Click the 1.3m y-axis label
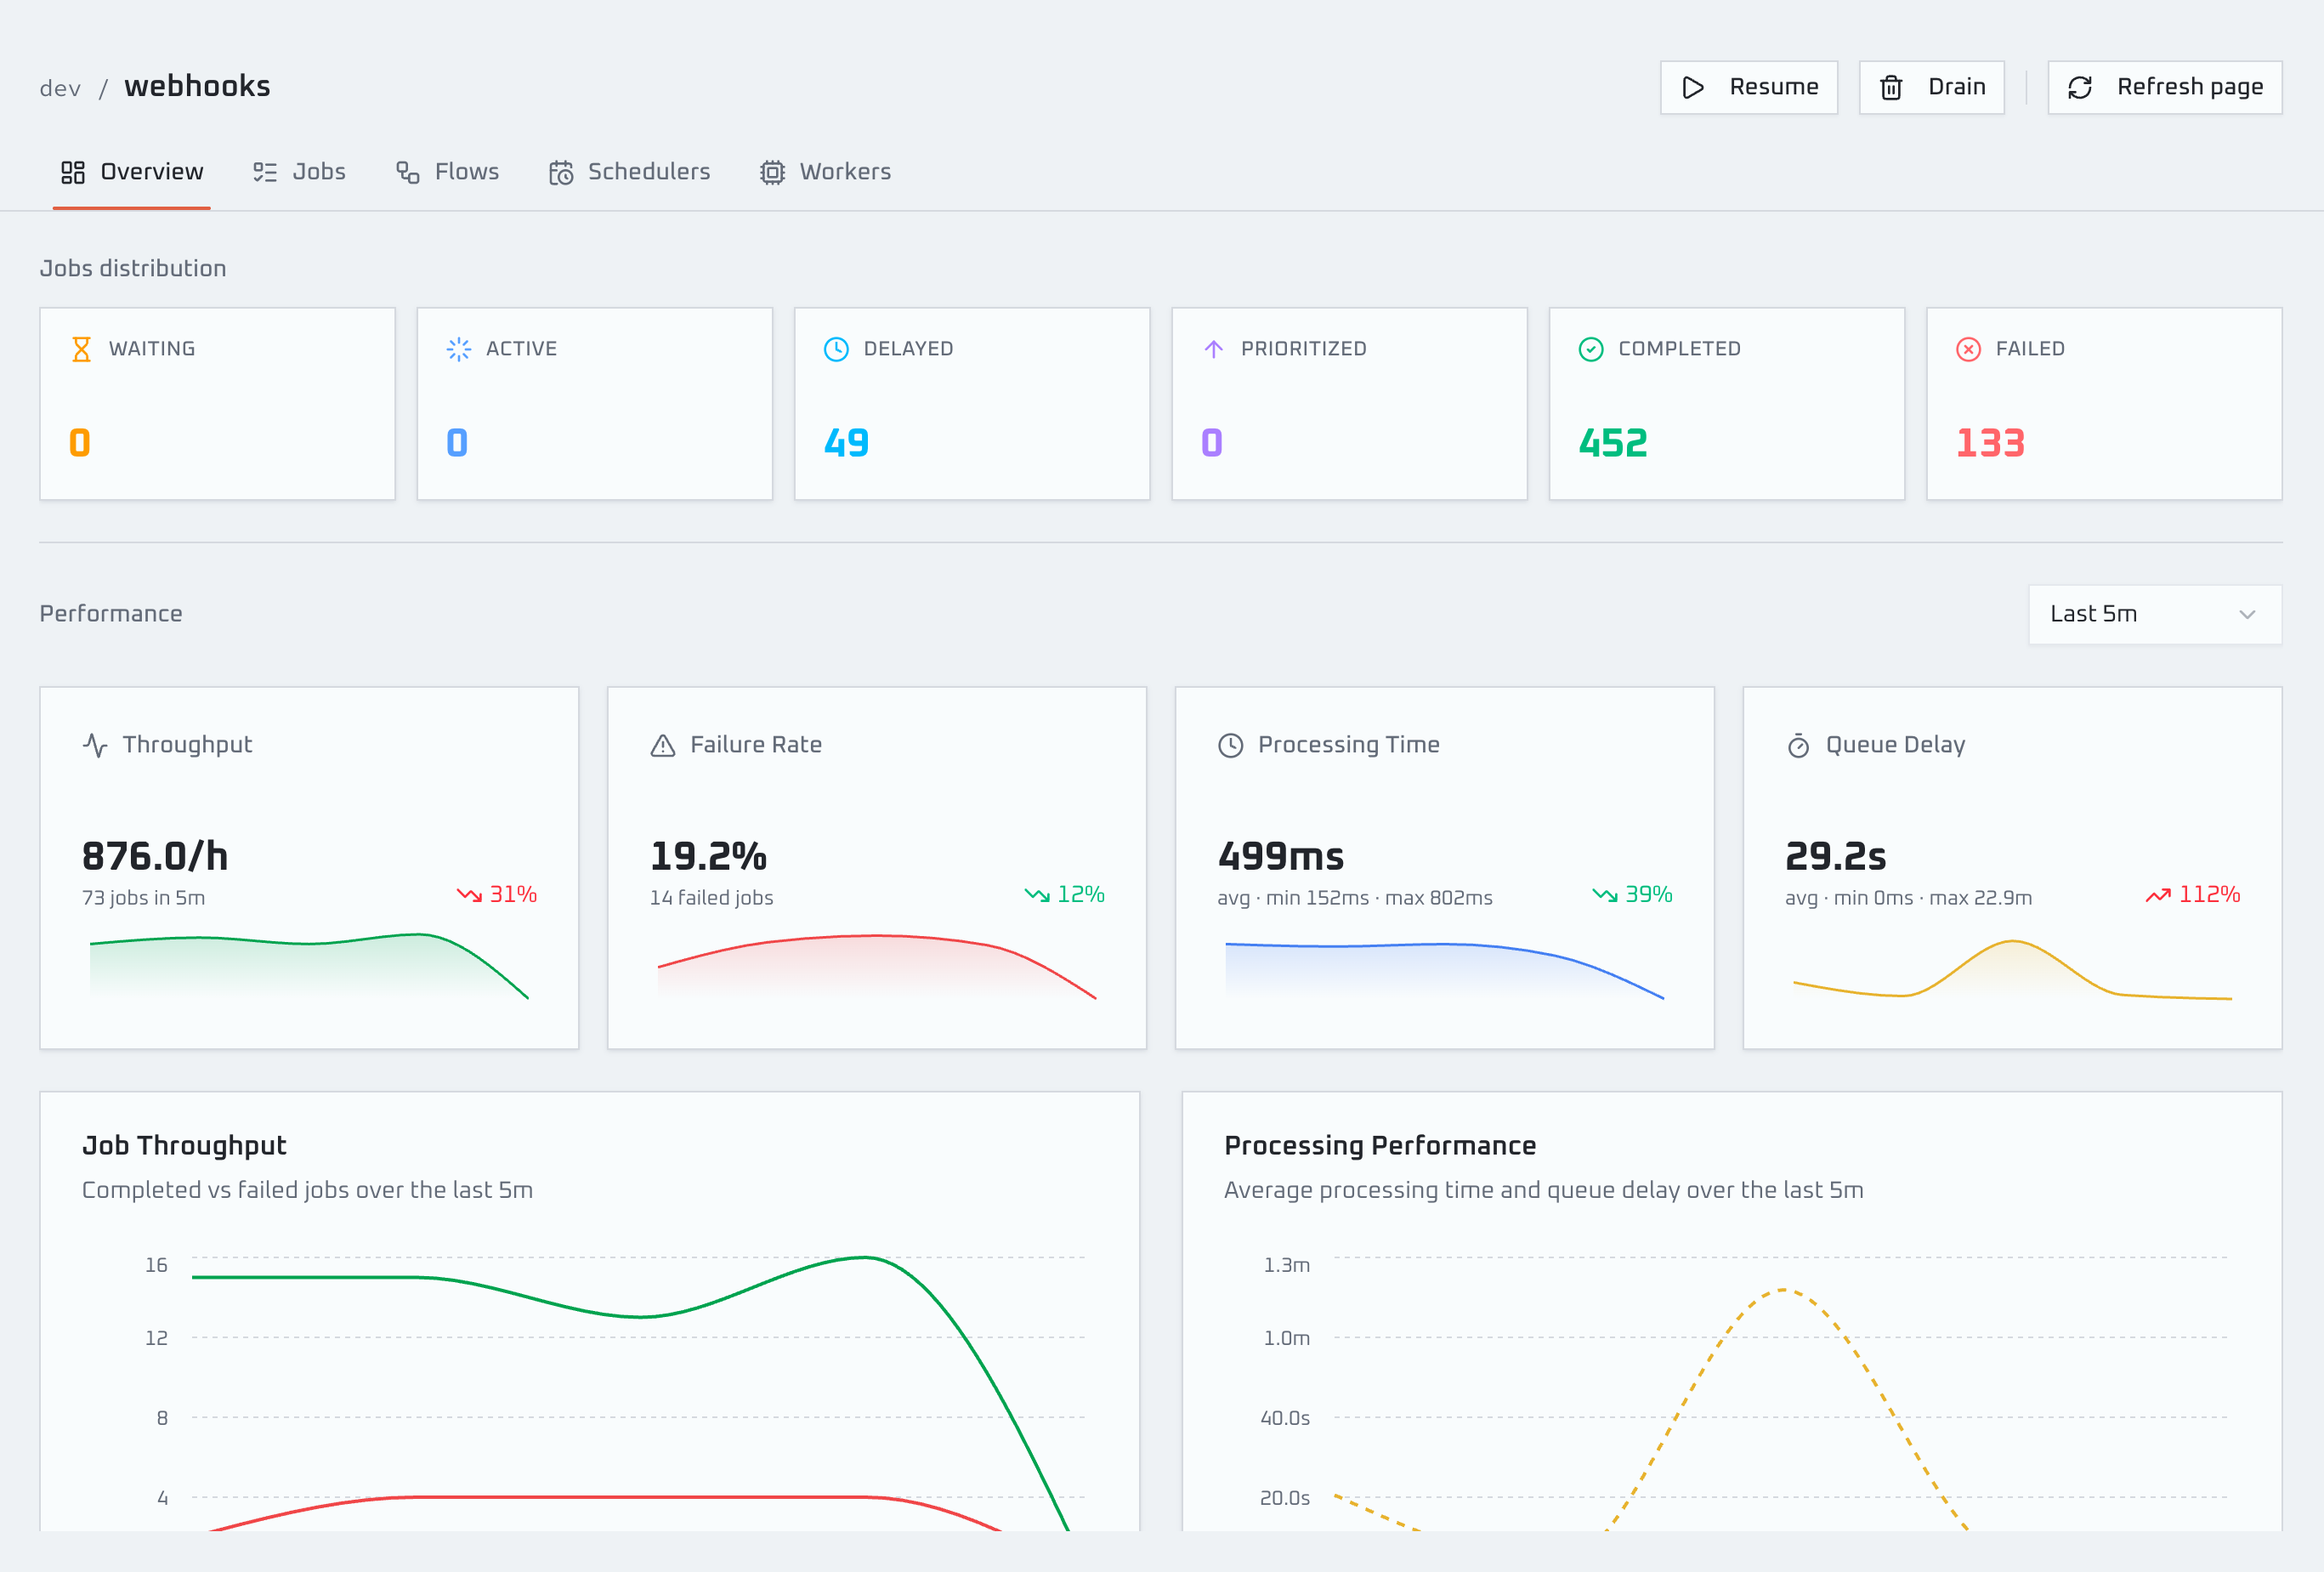 point(1286,1265)
